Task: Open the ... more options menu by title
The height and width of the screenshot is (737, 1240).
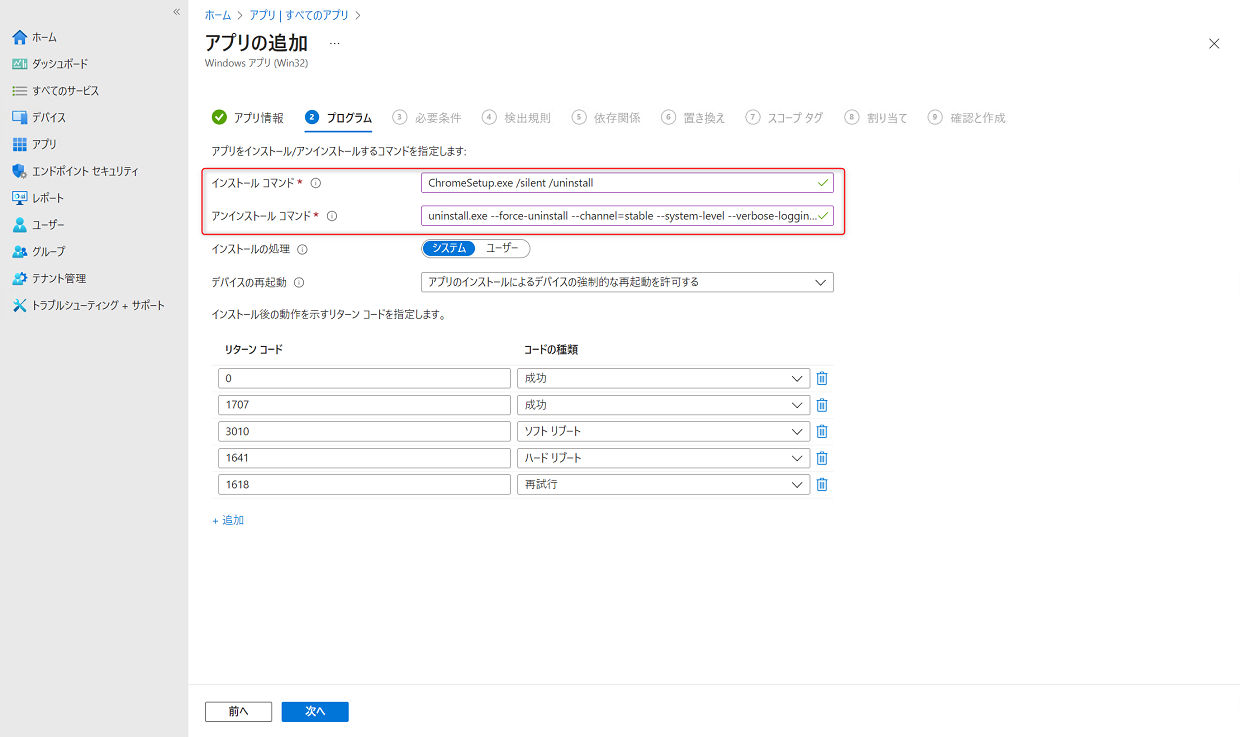Action: pyautogui.click(x=334, y=44)
